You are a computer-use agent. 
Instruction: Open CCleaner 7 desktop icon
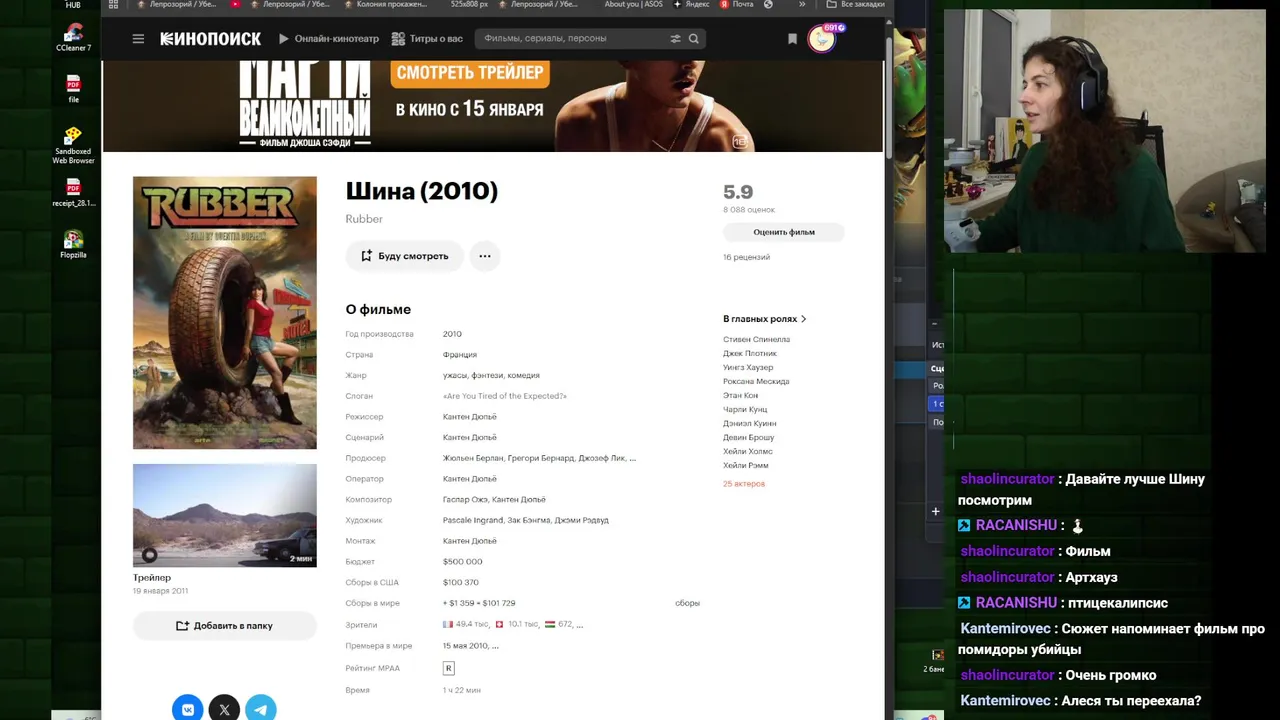pos(73,38)
